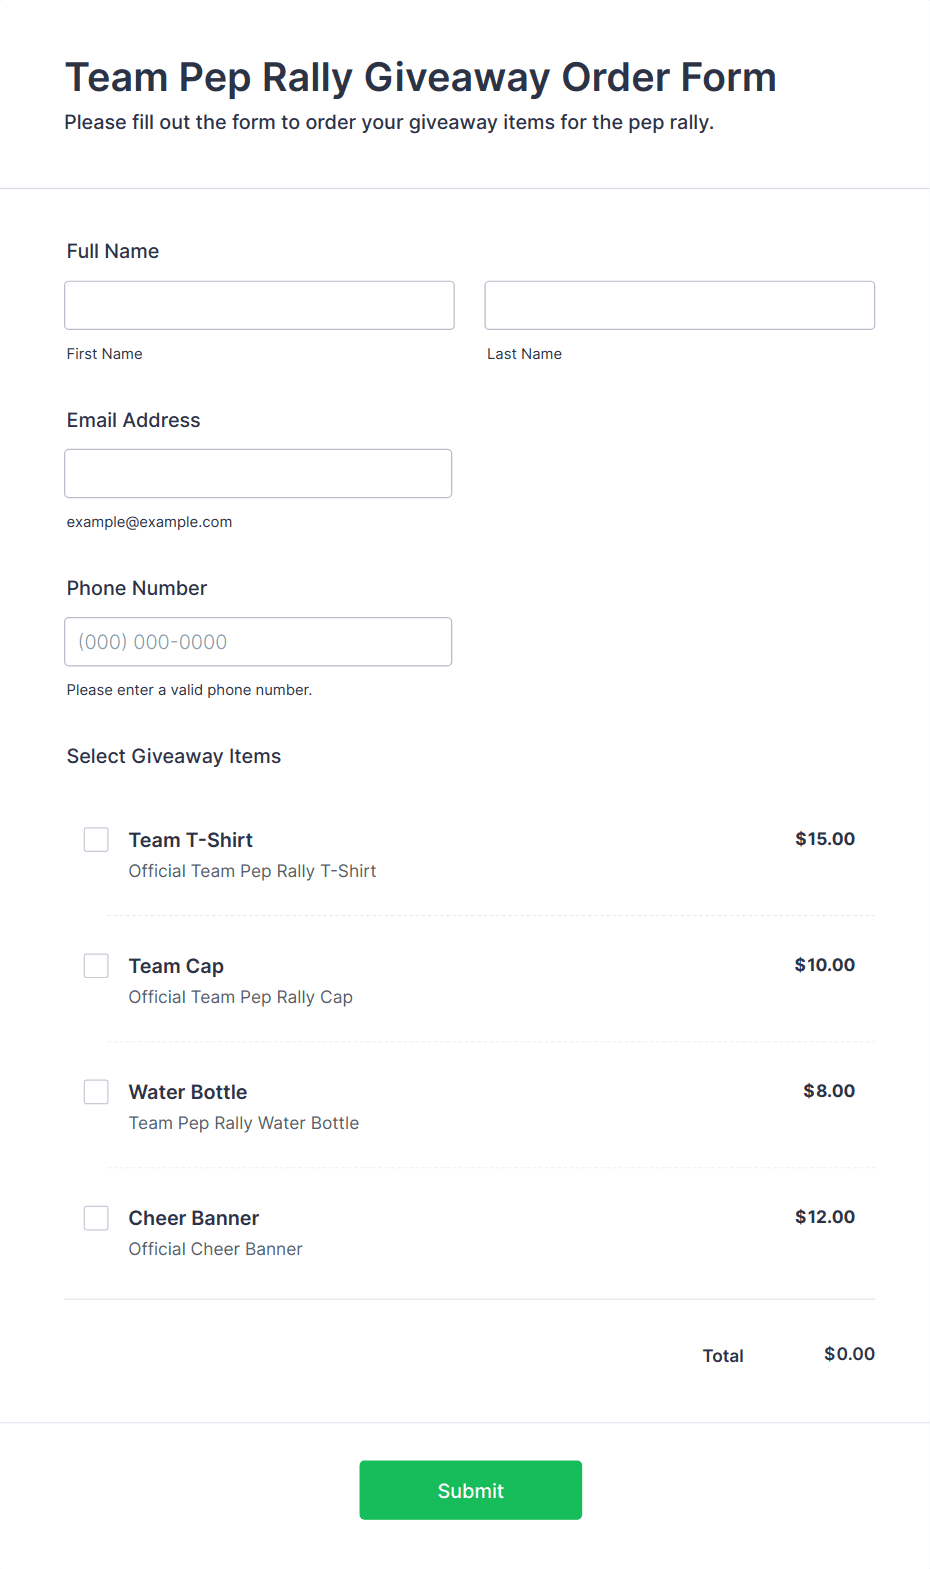Click the Phone Number input field
Screen dimensions: 930x1569
coord(258,641)
